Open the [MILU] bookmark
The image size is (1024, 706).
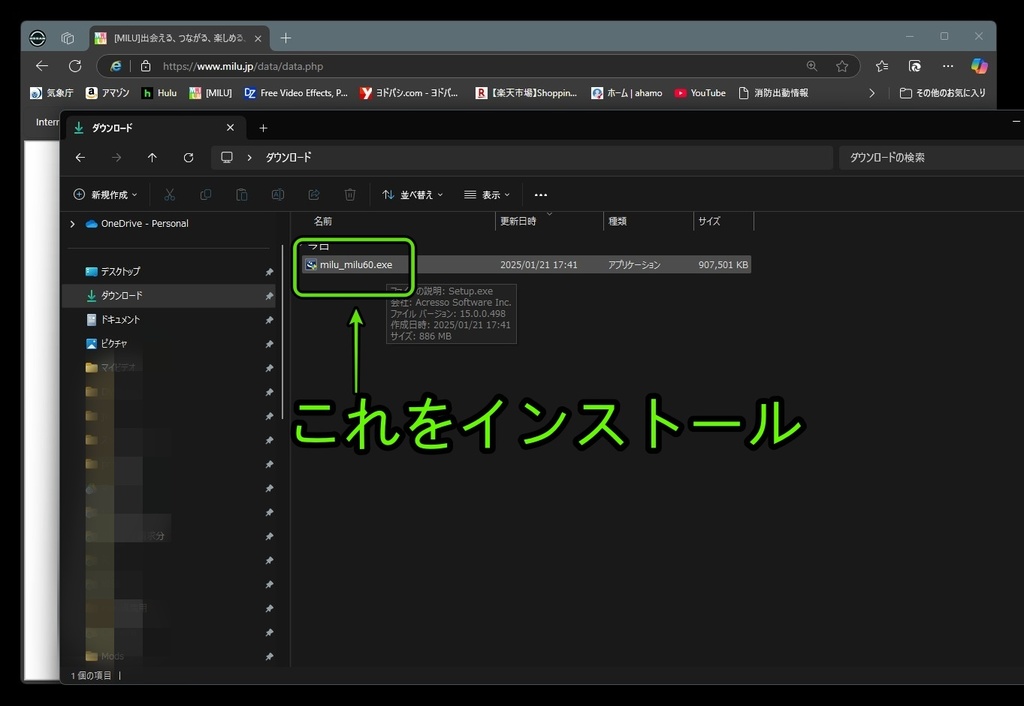(210, 93)
